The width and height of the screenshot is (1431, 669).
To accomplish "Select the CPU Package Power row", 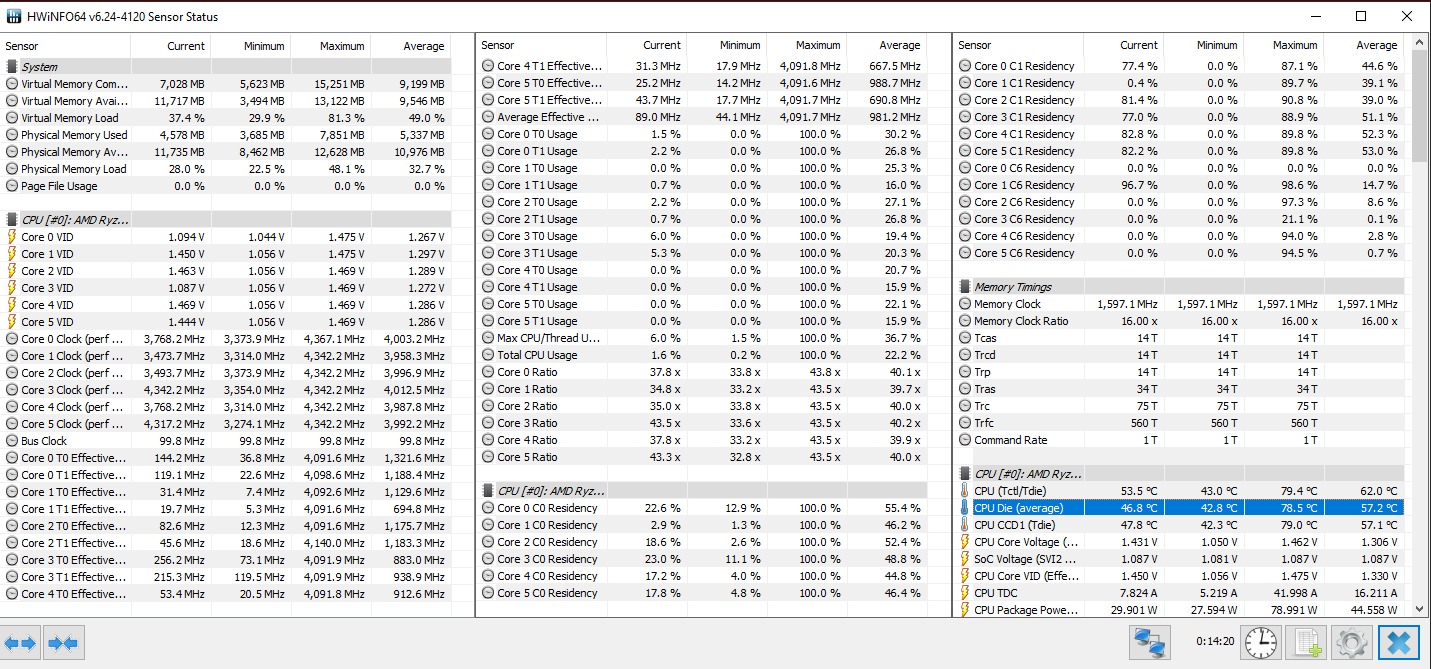I will 1025,610.
